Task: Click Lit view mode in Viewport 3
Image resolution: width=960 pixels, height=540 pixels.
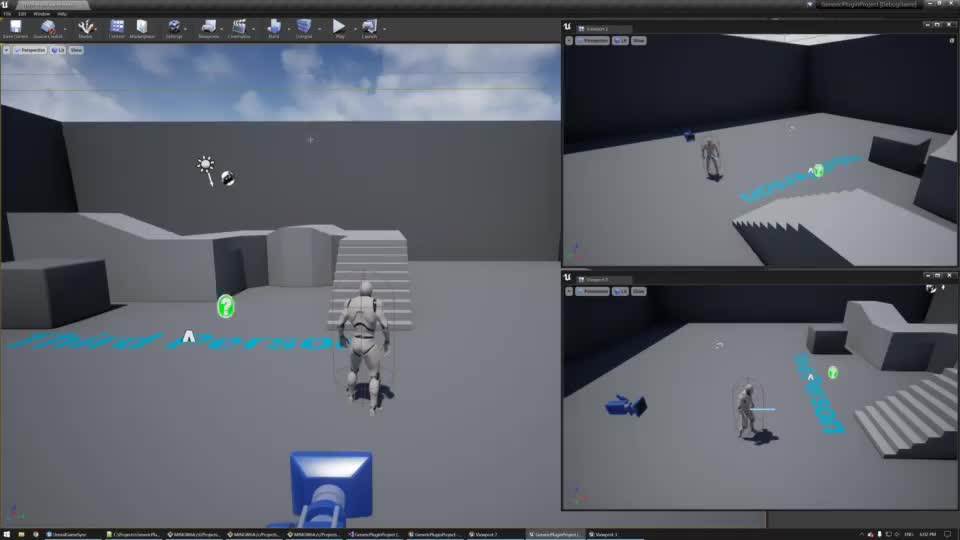Action: point(620,291)
